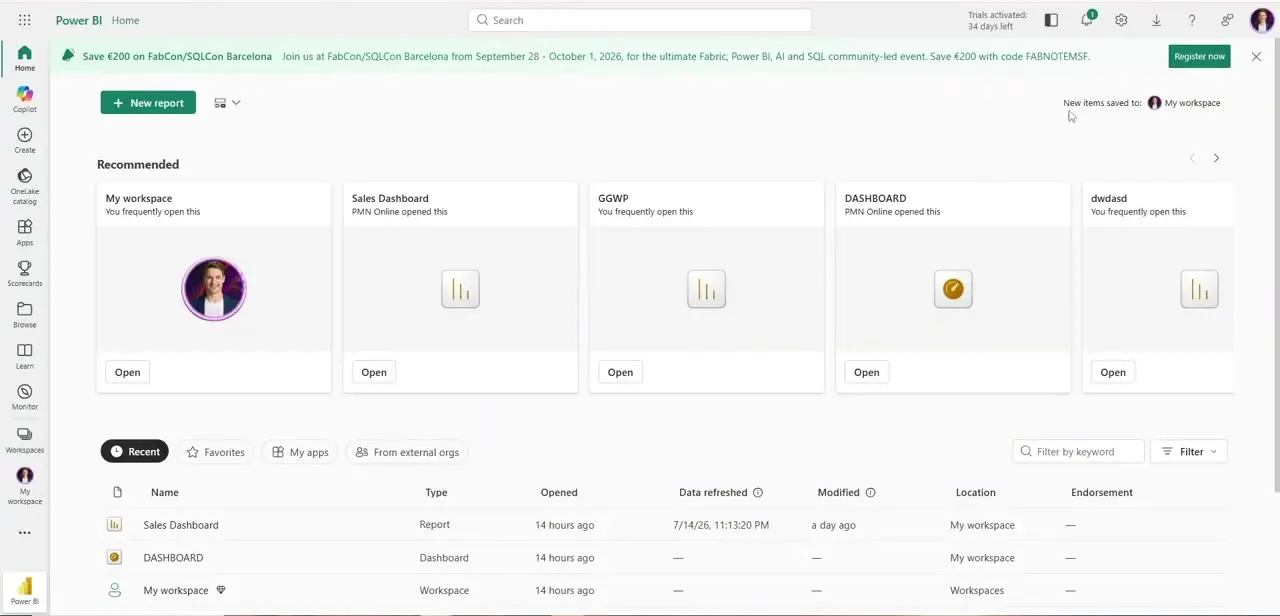Click the My workspace card profile picture
1280x616 pixels.
214,289
